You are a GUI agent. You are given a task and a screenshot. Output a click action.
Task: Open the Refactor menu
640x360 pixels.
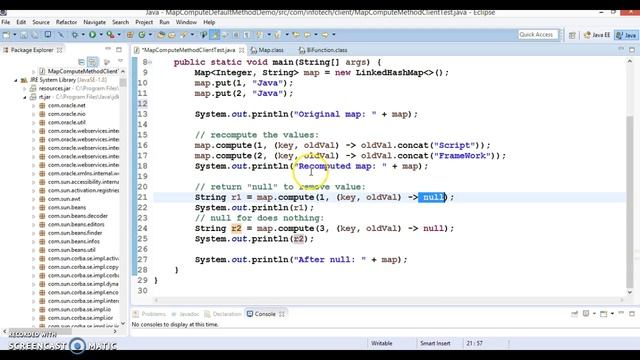coord(66,22)
